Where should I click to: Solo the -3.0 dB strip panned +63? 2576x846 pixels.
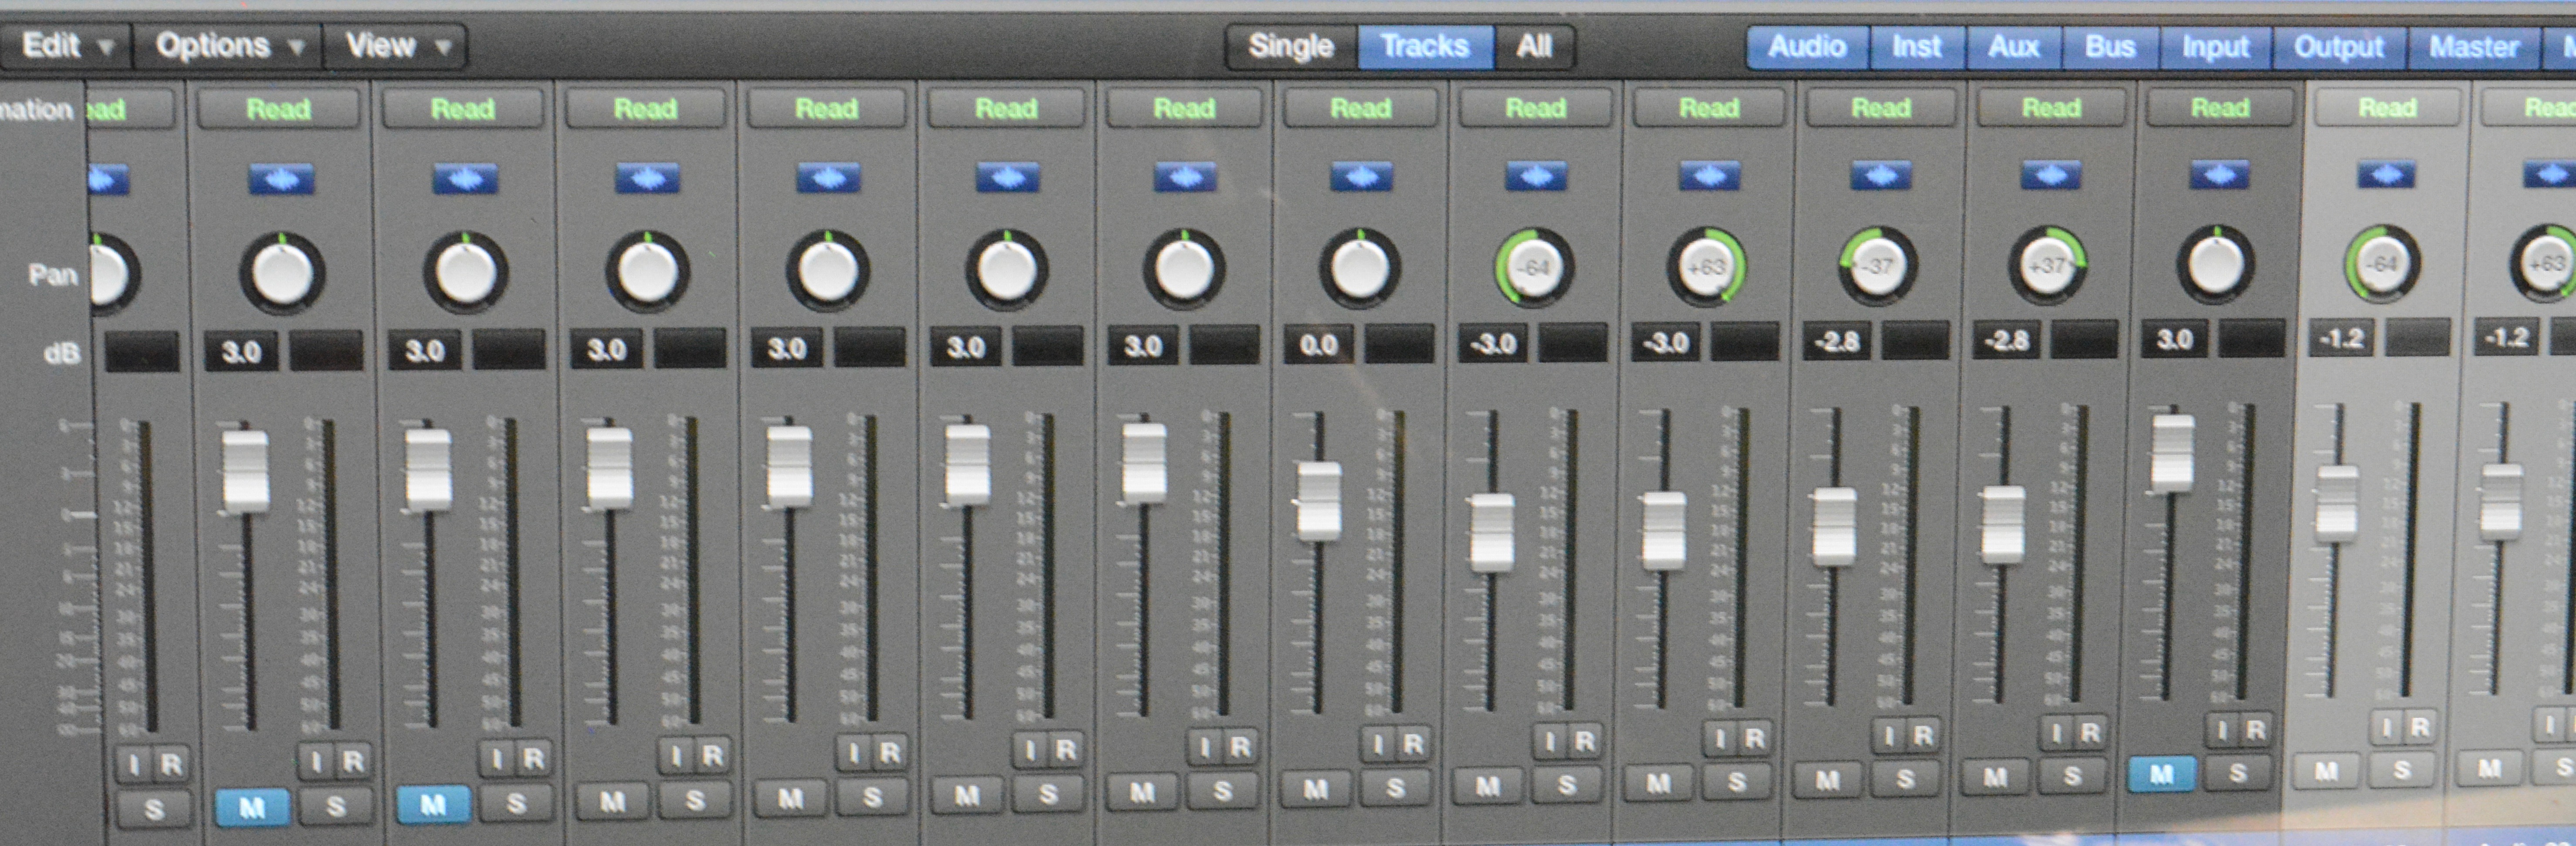pyautogui.click(x=1737, y=782)
